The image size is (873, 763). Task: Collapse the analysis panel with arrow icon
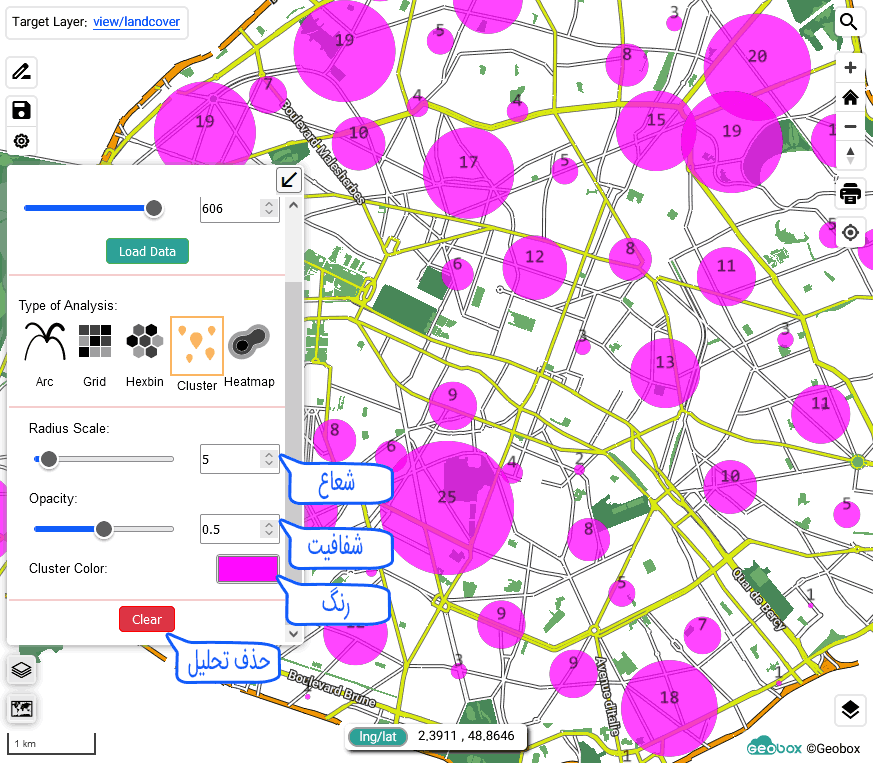289,180
